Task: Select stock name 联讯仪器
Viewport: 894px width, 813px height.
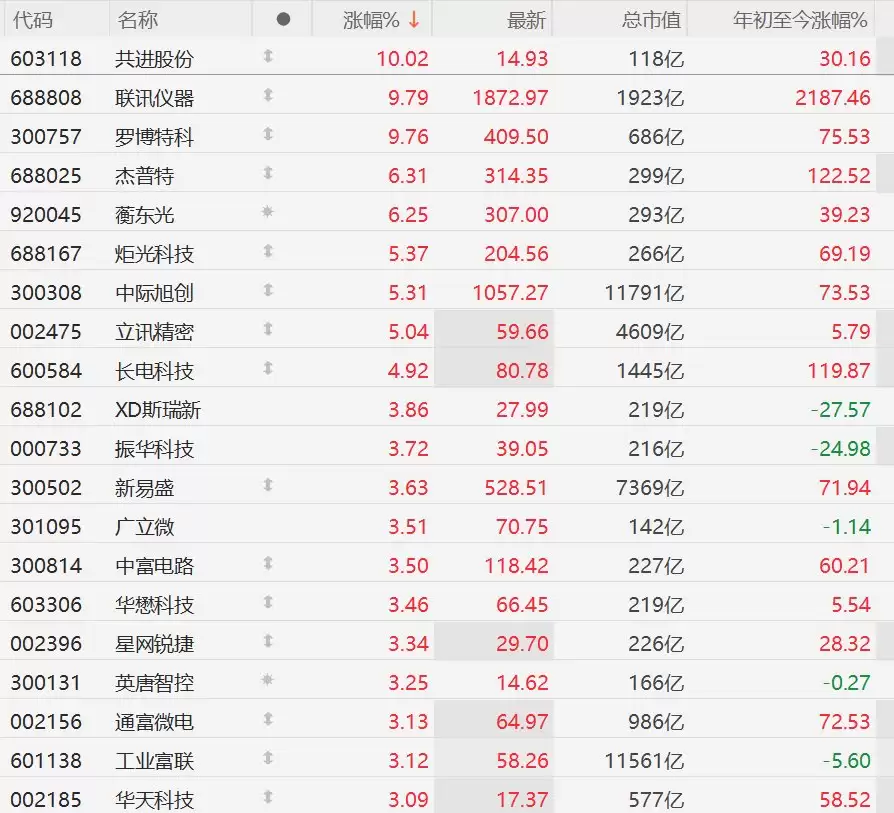Action: [x=155, y=98]
